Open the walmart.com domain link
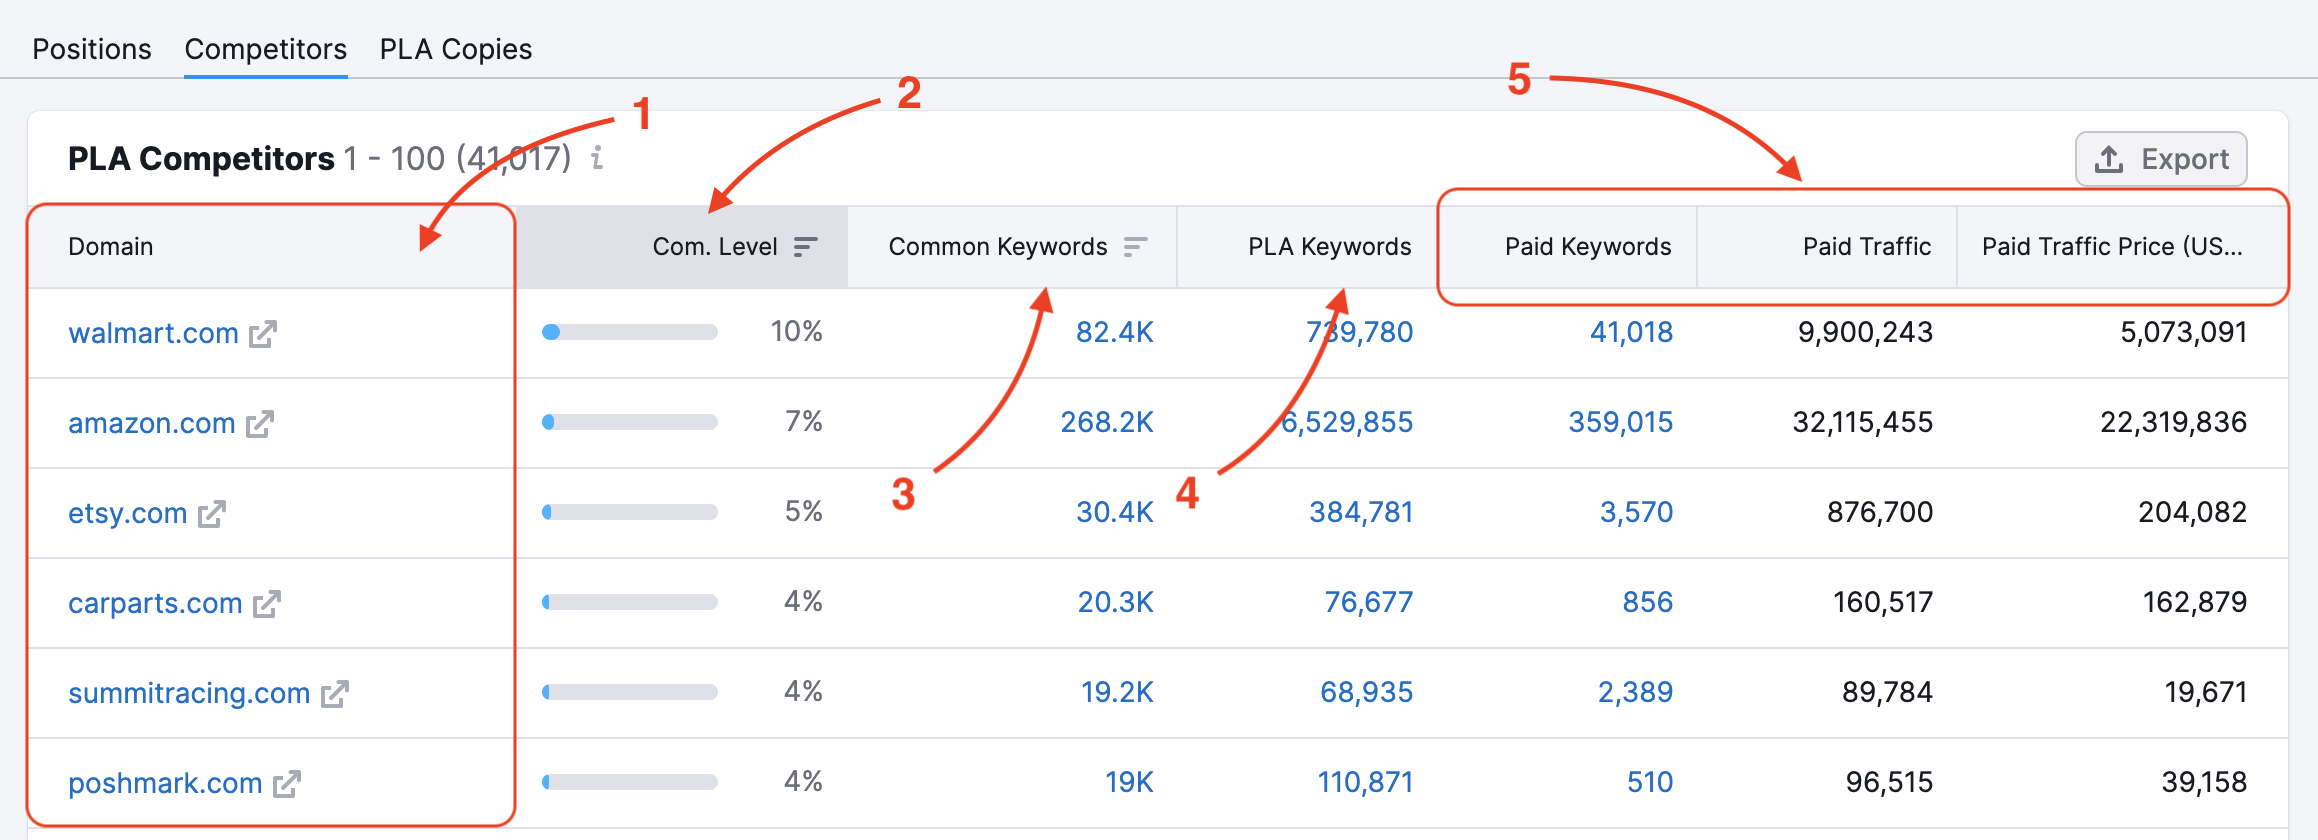 (x=153, y=333)
